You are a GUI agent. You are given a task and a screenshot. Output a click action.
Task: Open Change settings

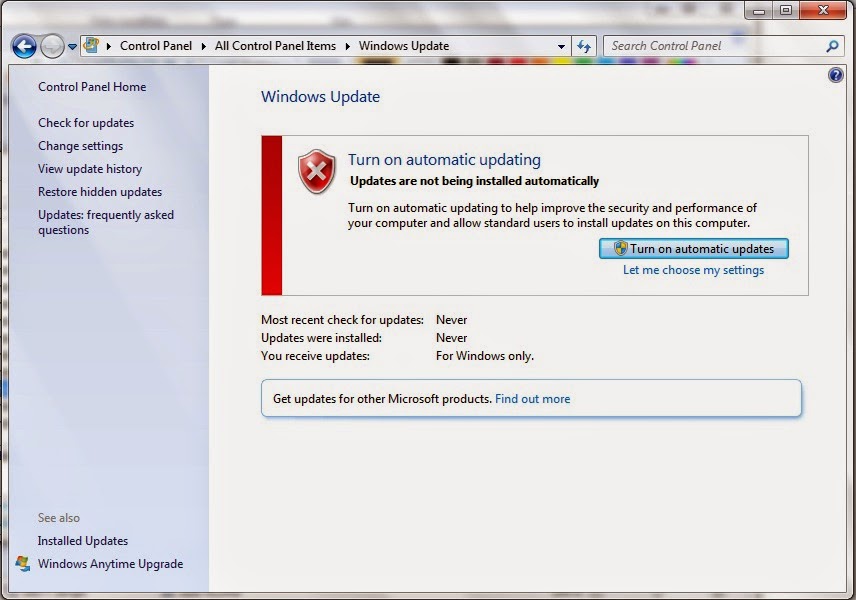[x=80, y=146]
